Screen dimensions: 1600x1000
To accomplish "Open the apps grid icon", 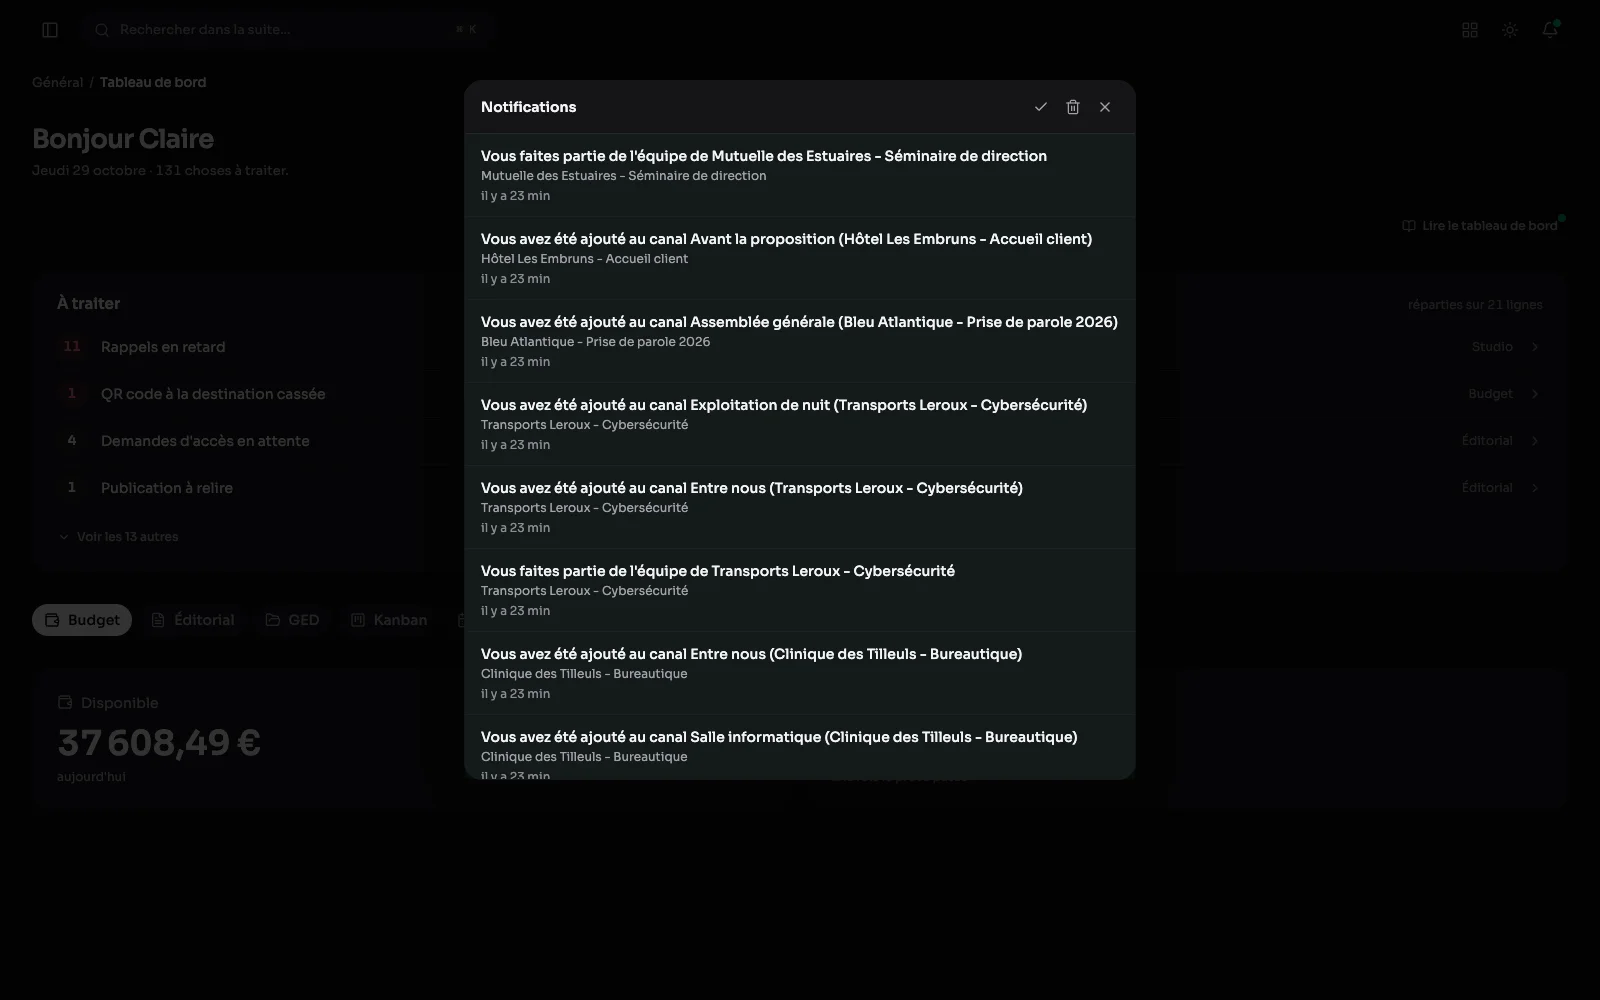I will (1470, 30).
